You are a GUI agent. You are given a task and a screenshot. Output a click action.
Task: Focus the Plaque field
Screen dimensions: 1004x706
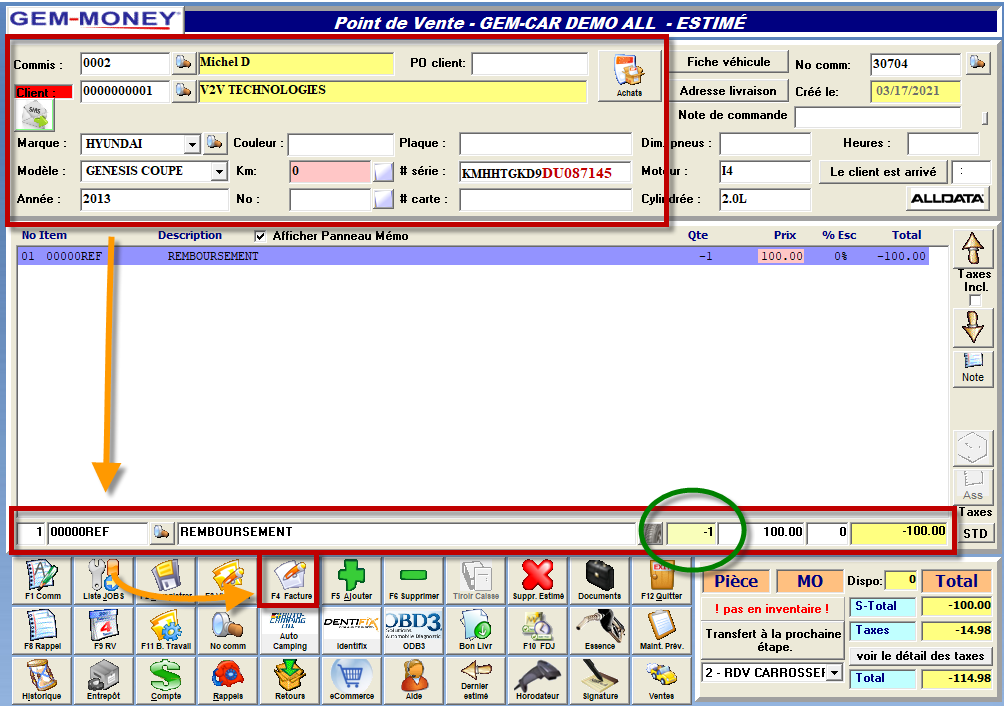tap(546, 144)
